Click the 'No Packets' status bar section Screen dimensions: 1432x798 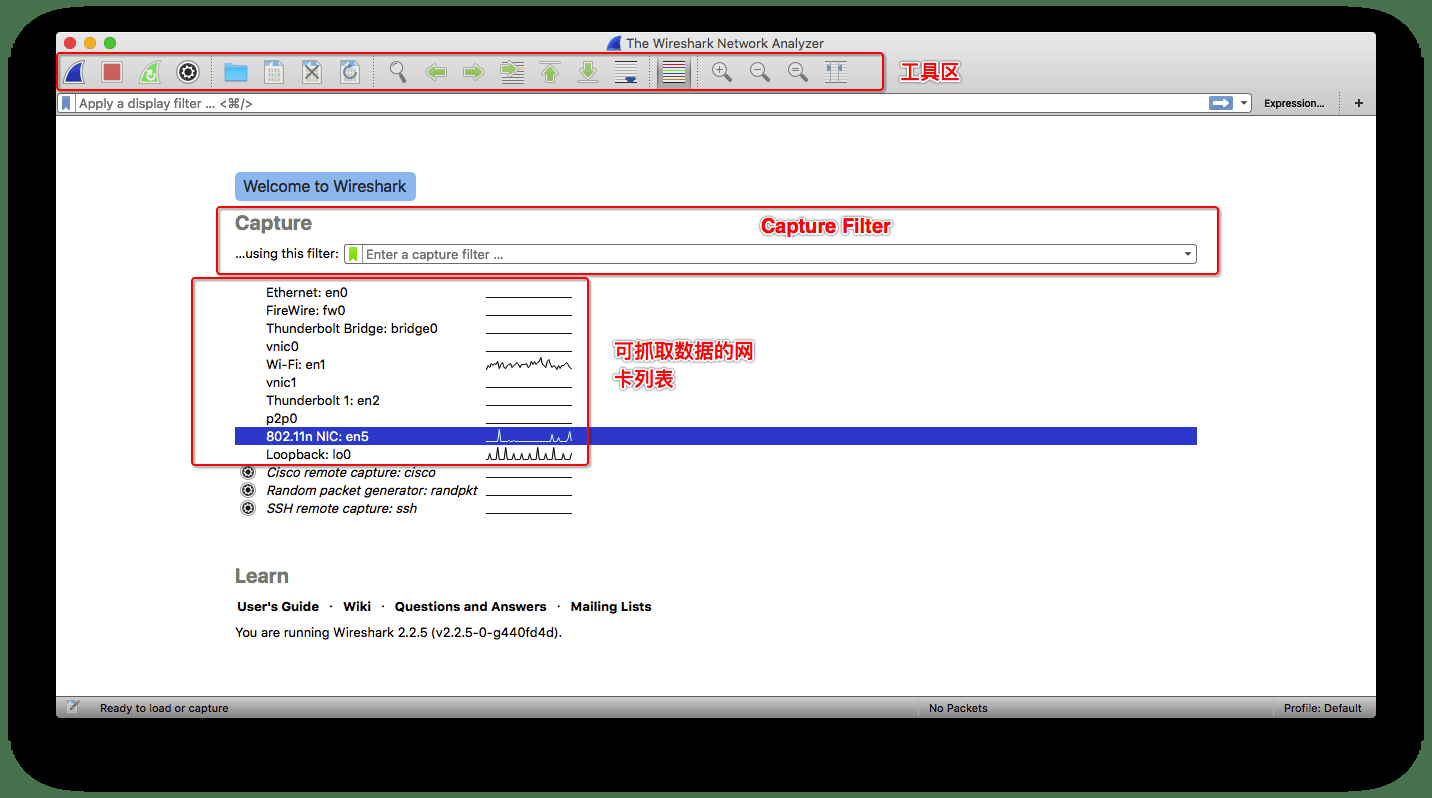[958, 708]
